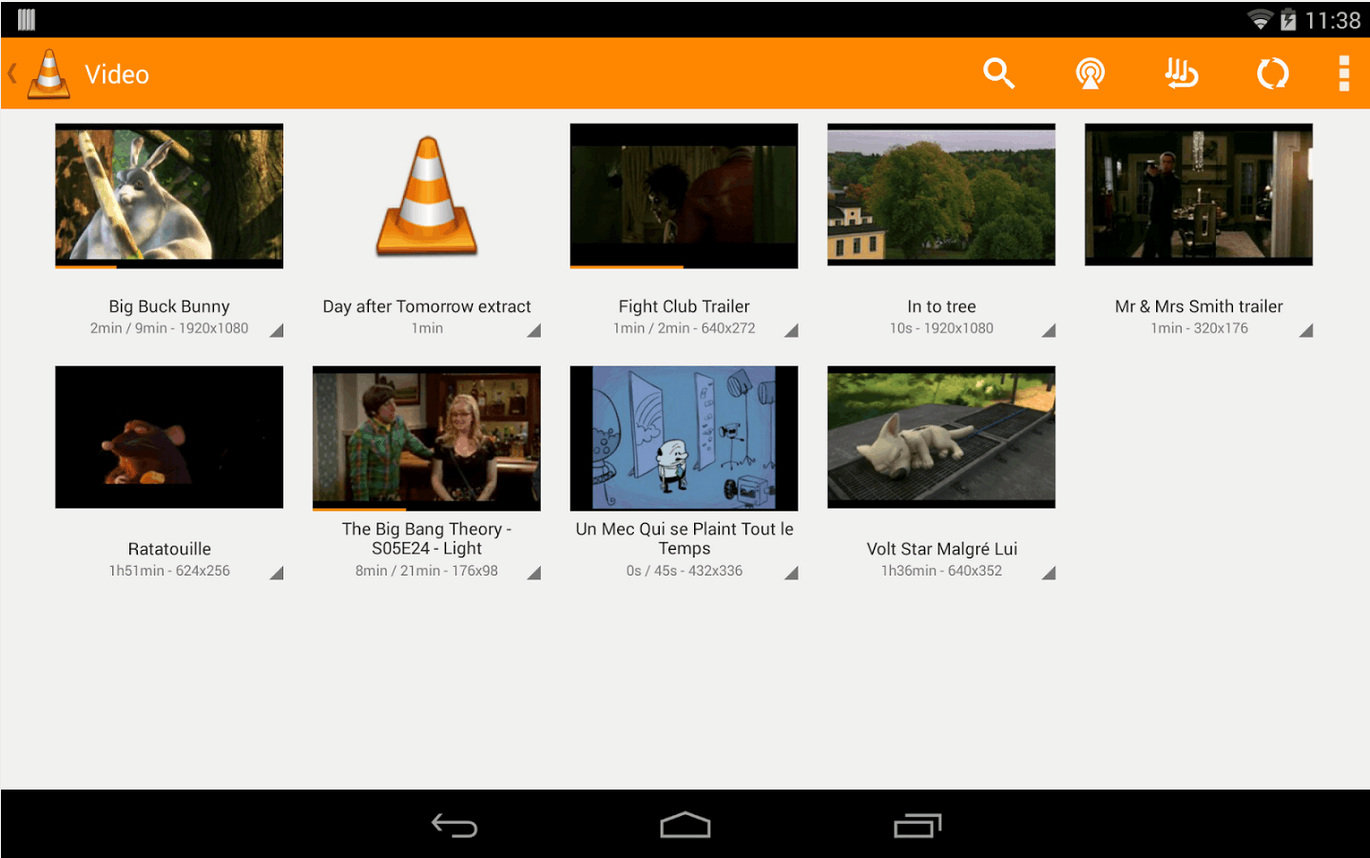Play Un Mec Qui se Plaint thumbnail
Image resolution: width=1370 pixels, height=858 pixels.
click(x=684, y=438)
